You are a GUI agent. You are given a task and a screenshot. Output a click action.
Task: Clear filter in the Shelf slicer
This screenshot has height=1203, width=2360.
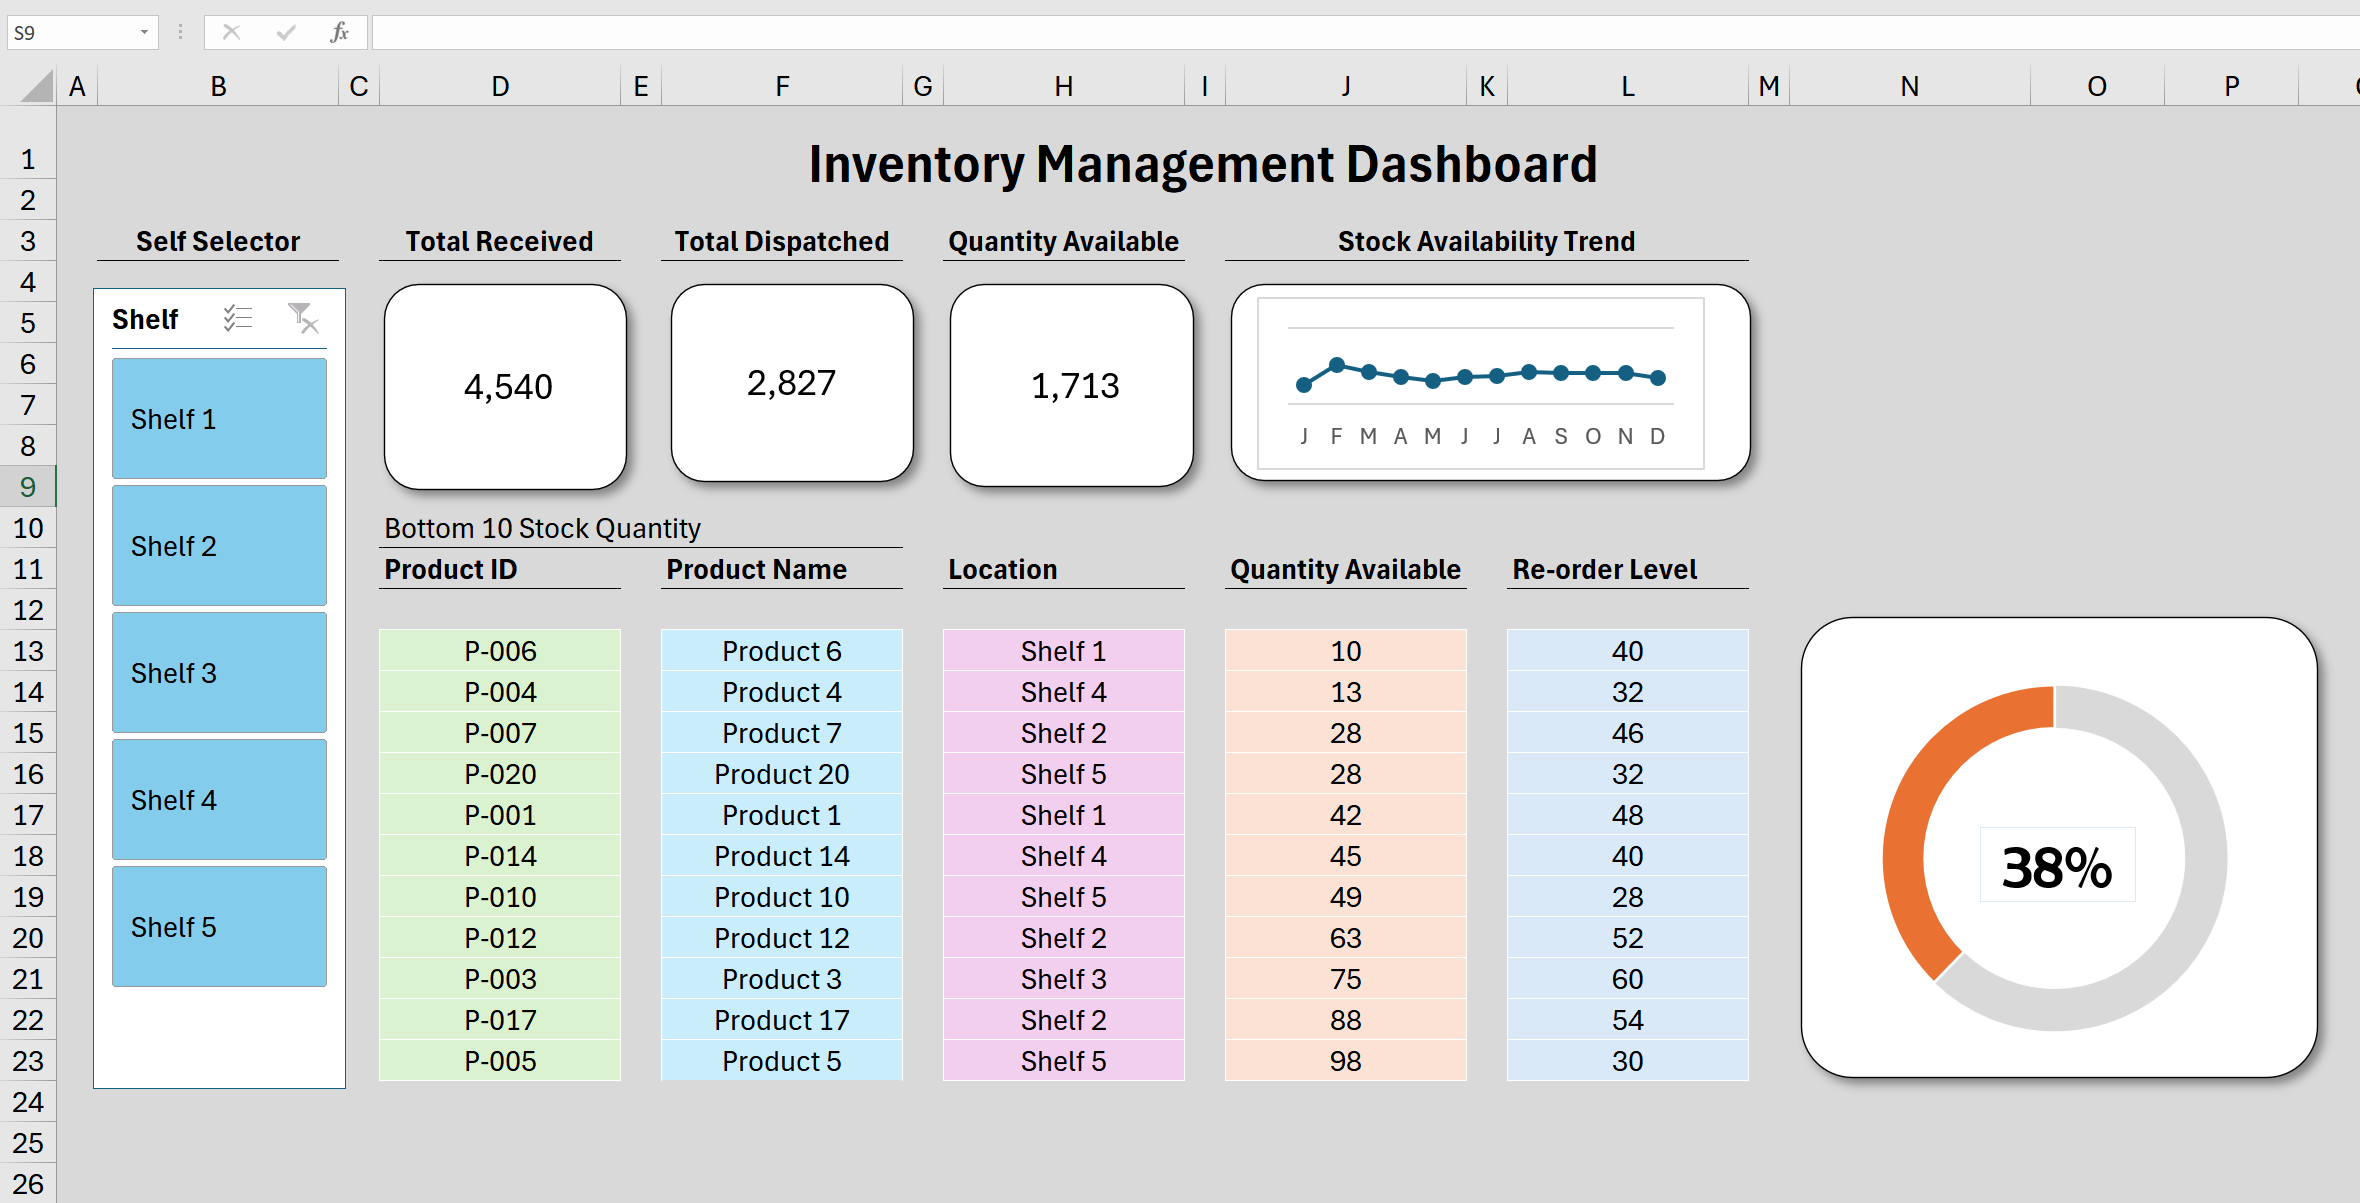[303, 318]
